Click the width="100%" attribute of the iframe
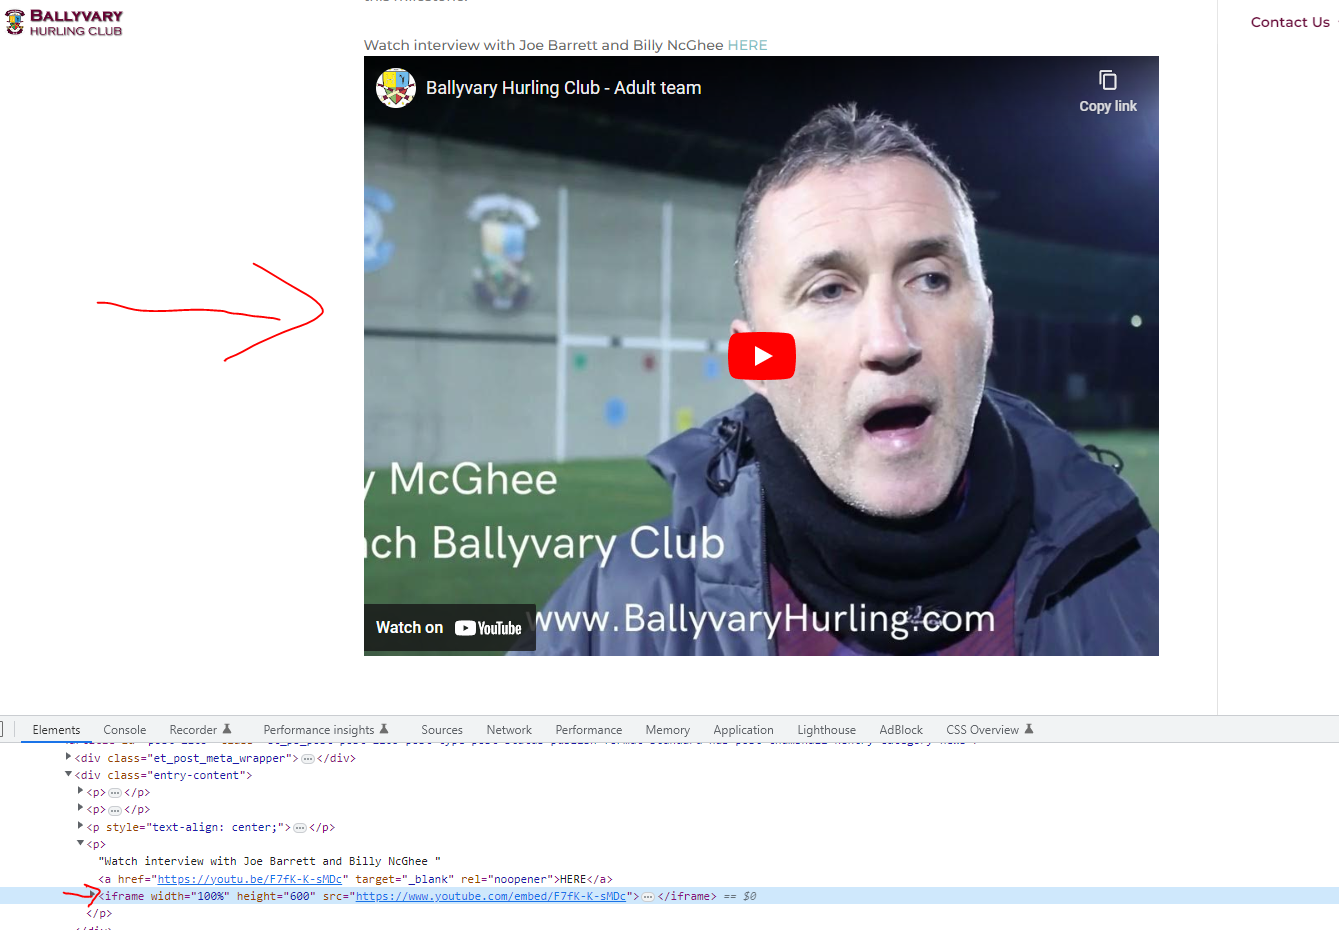This screenshot has height=930, width=1339. (x=190, y=896)
